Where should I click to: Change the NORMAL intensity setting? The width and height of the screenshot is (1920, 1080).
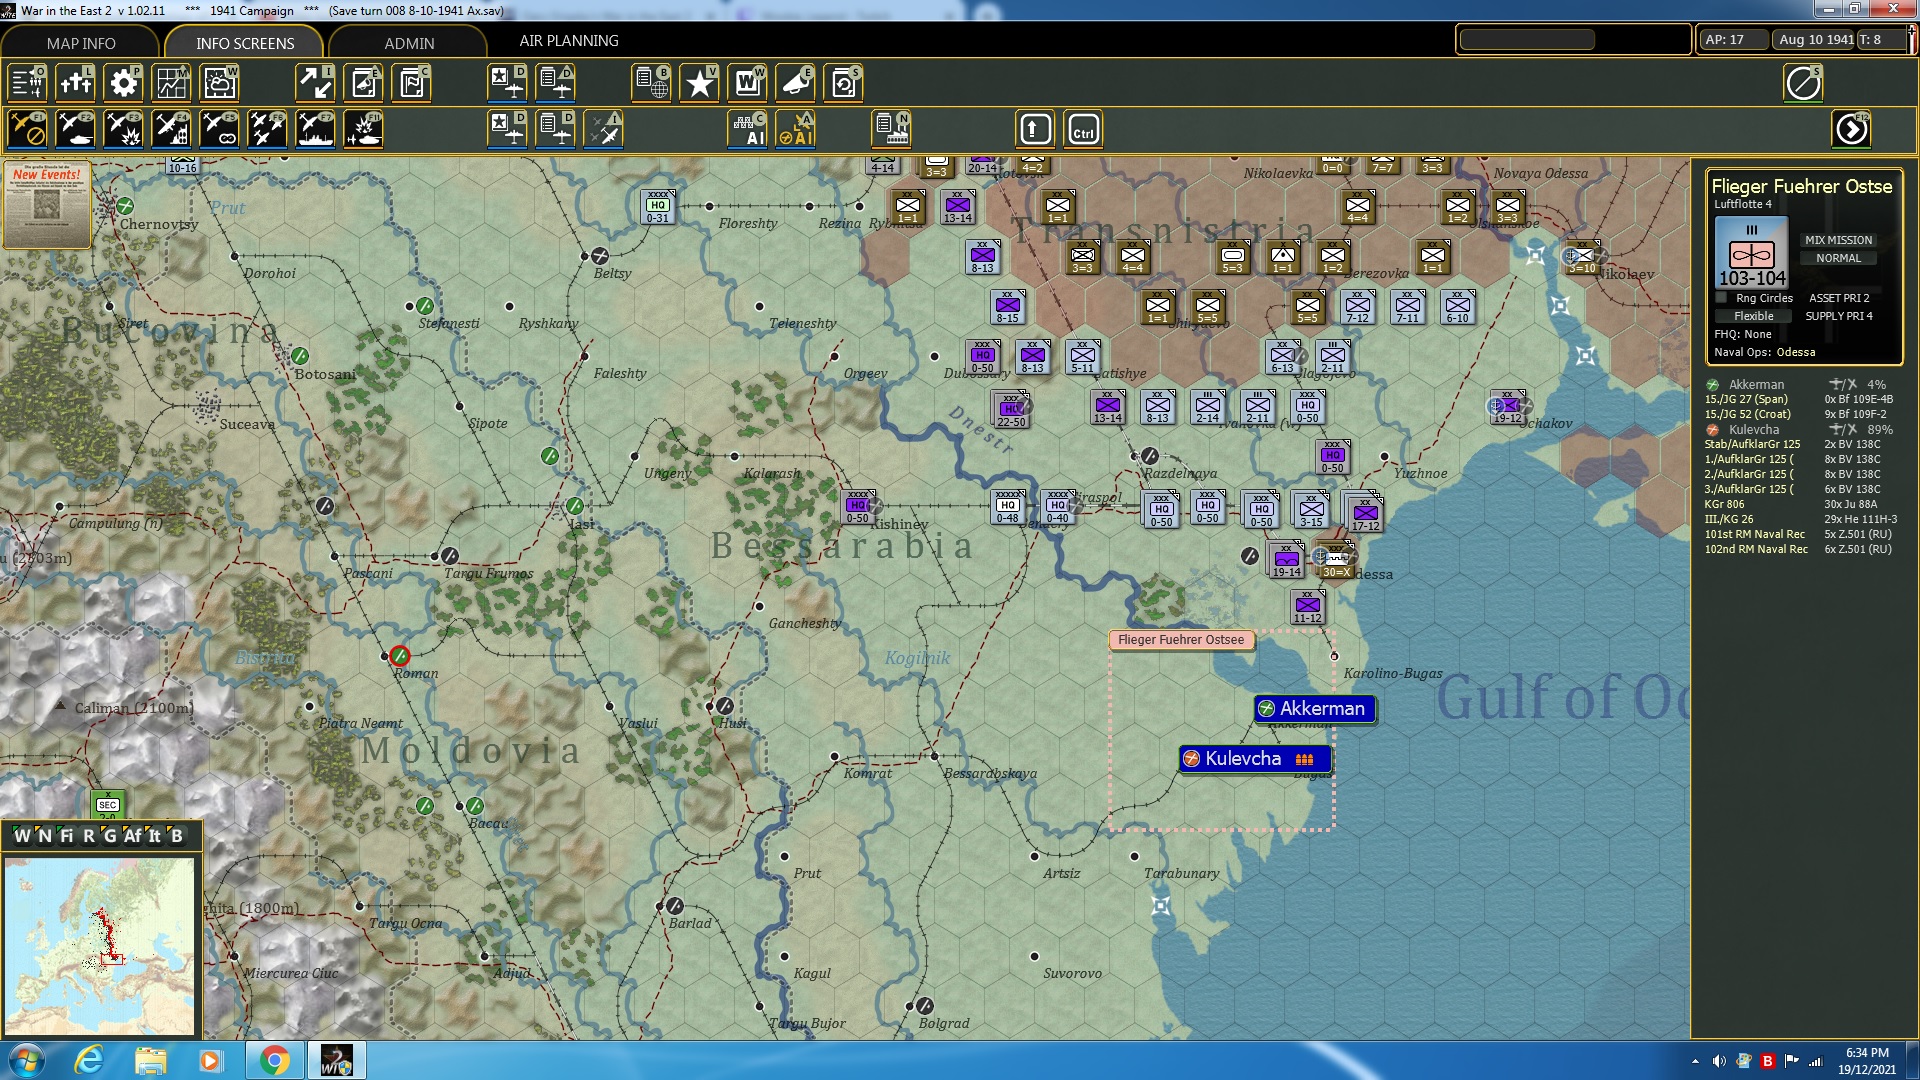1838,258
